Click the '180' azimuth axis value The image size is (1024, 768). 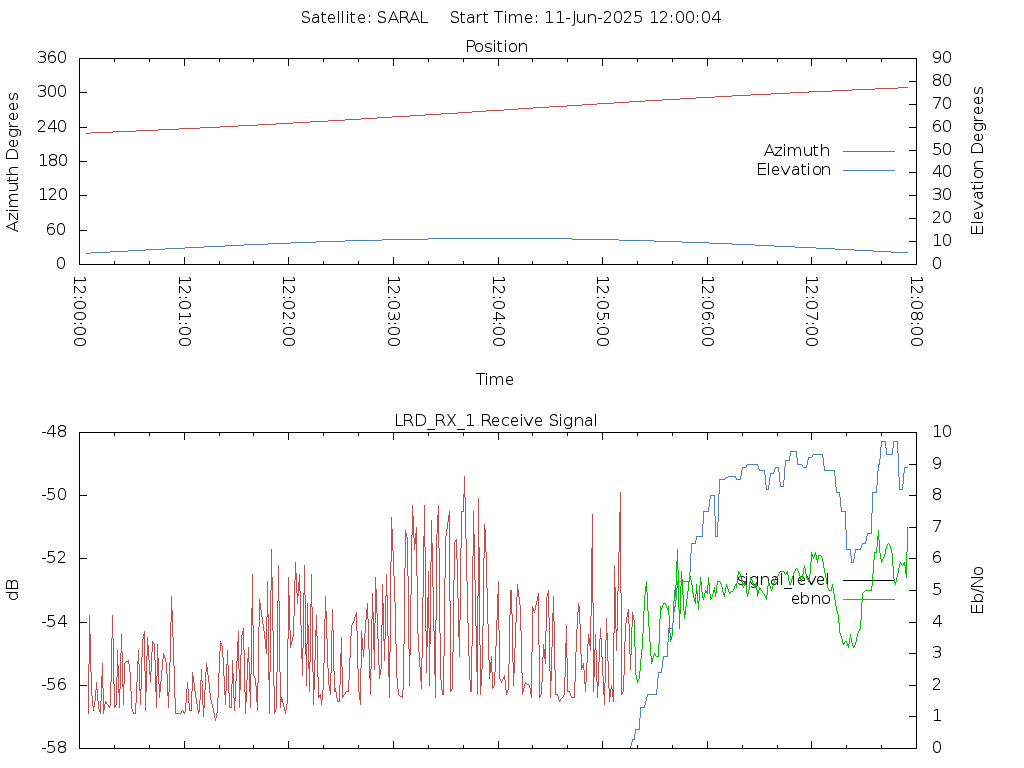pyautogui.click(x=52, y=161)
